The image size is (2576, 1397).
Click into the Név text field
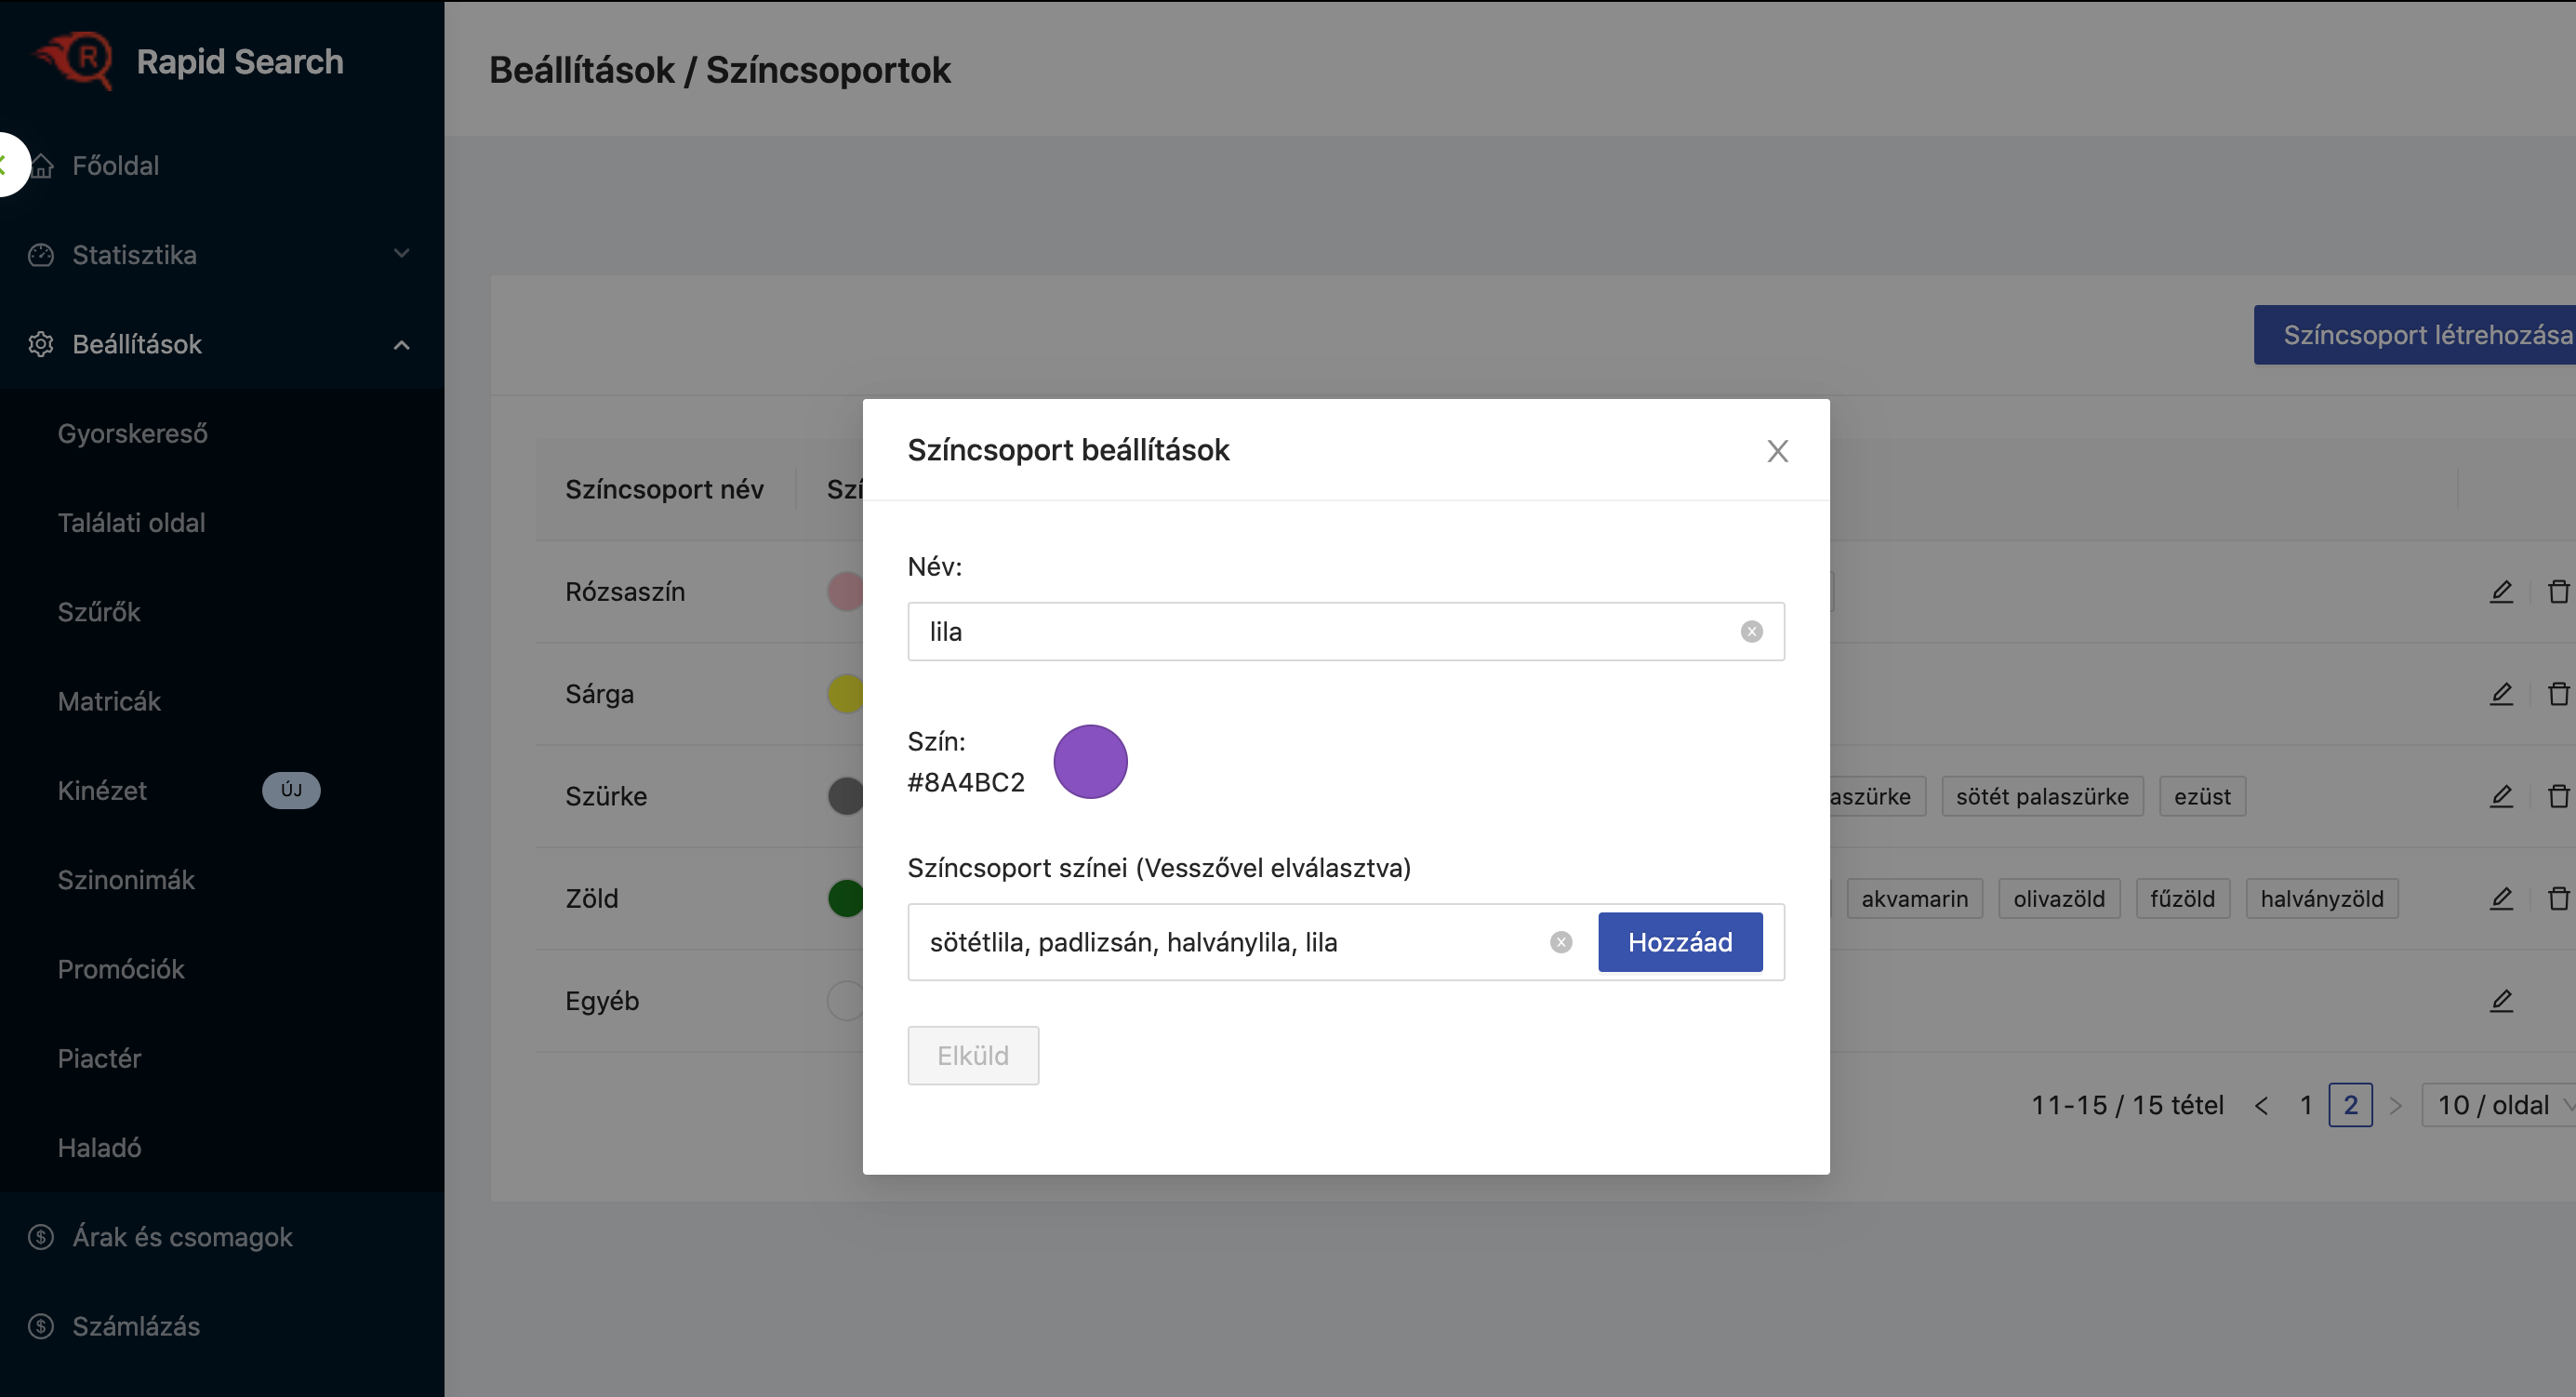(x=1320, y=632)
